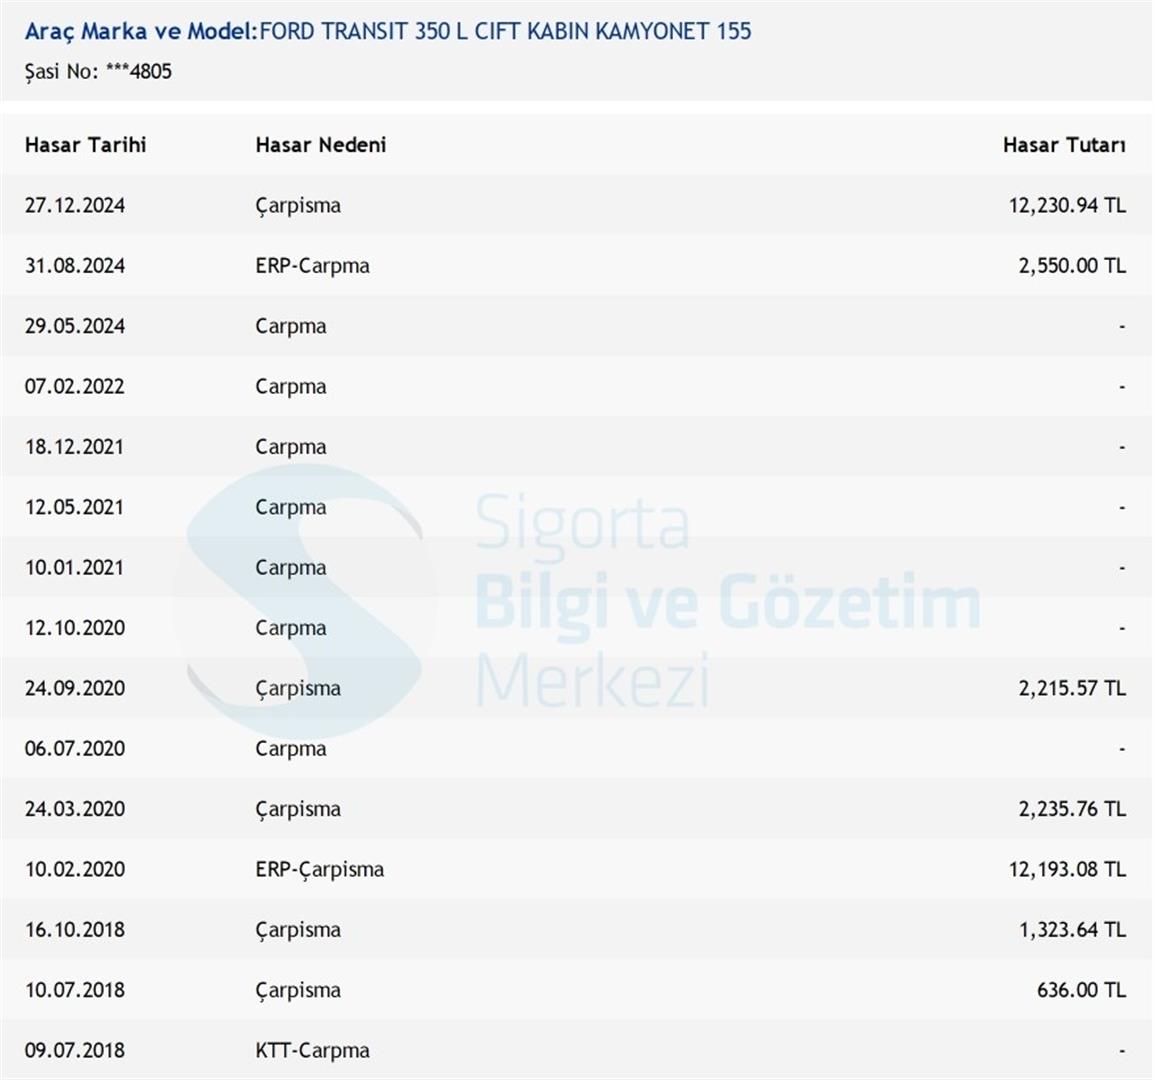Viewport: 1154px width, 1080px height.
Task: Select the date 12.10.2020
Action: [x=75, y=627]
